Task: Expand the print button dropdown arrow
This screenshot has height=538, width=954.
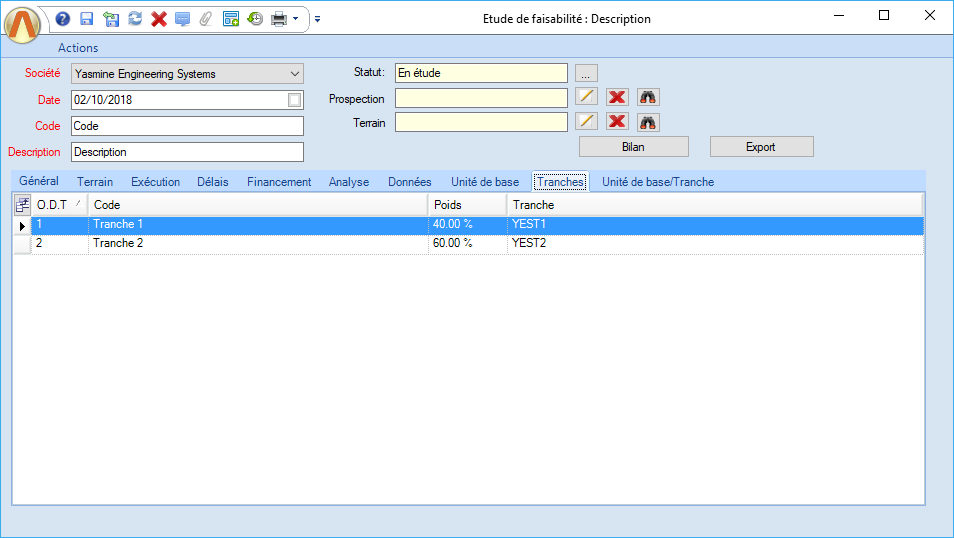Action: pyautogui.click(x=295, y=18)
